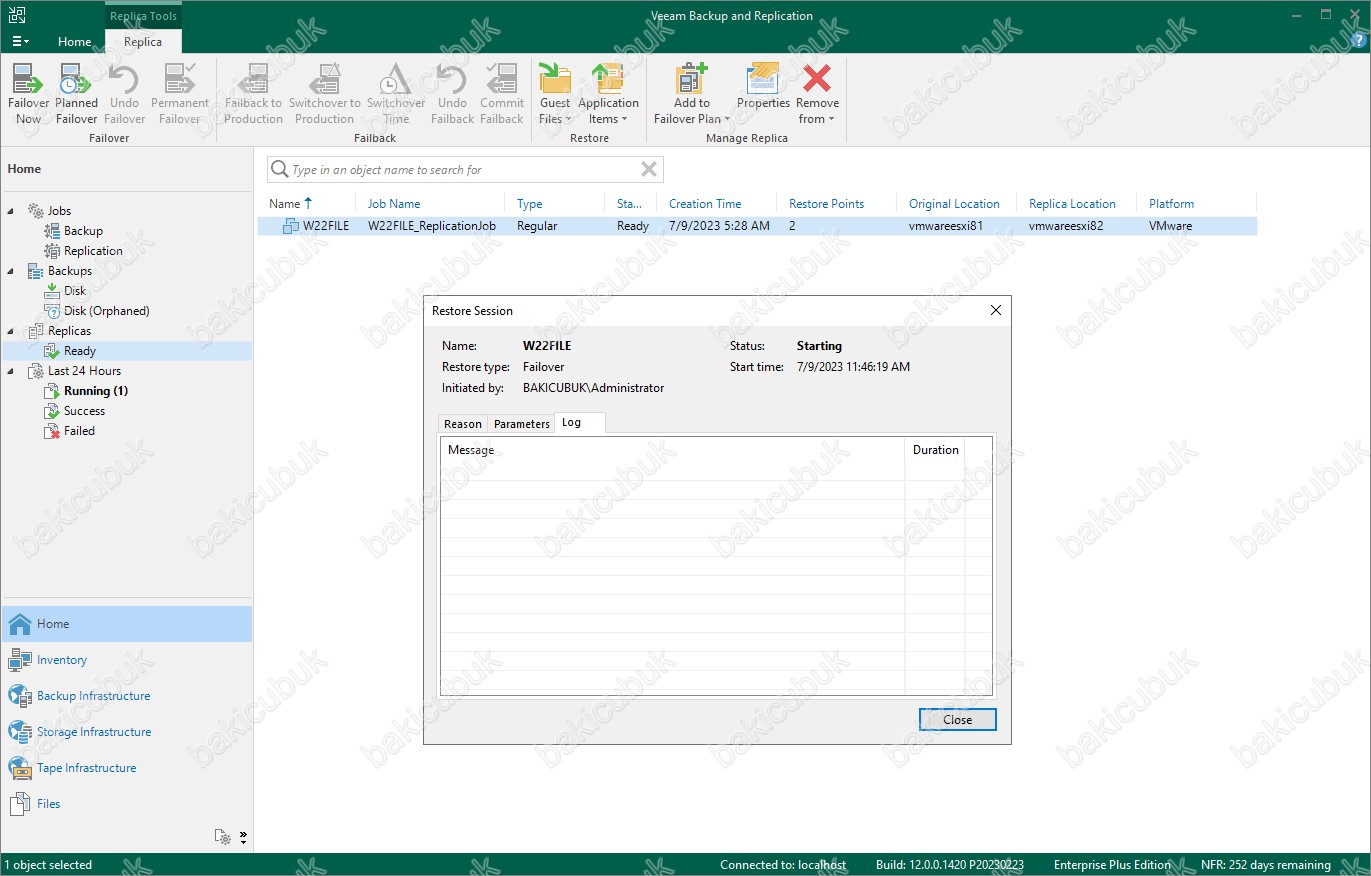Image resolution: width=1371 pixels, height=876 pixels.
Task: Switch to the Home ribbon tab
Action: coord(75,42)
